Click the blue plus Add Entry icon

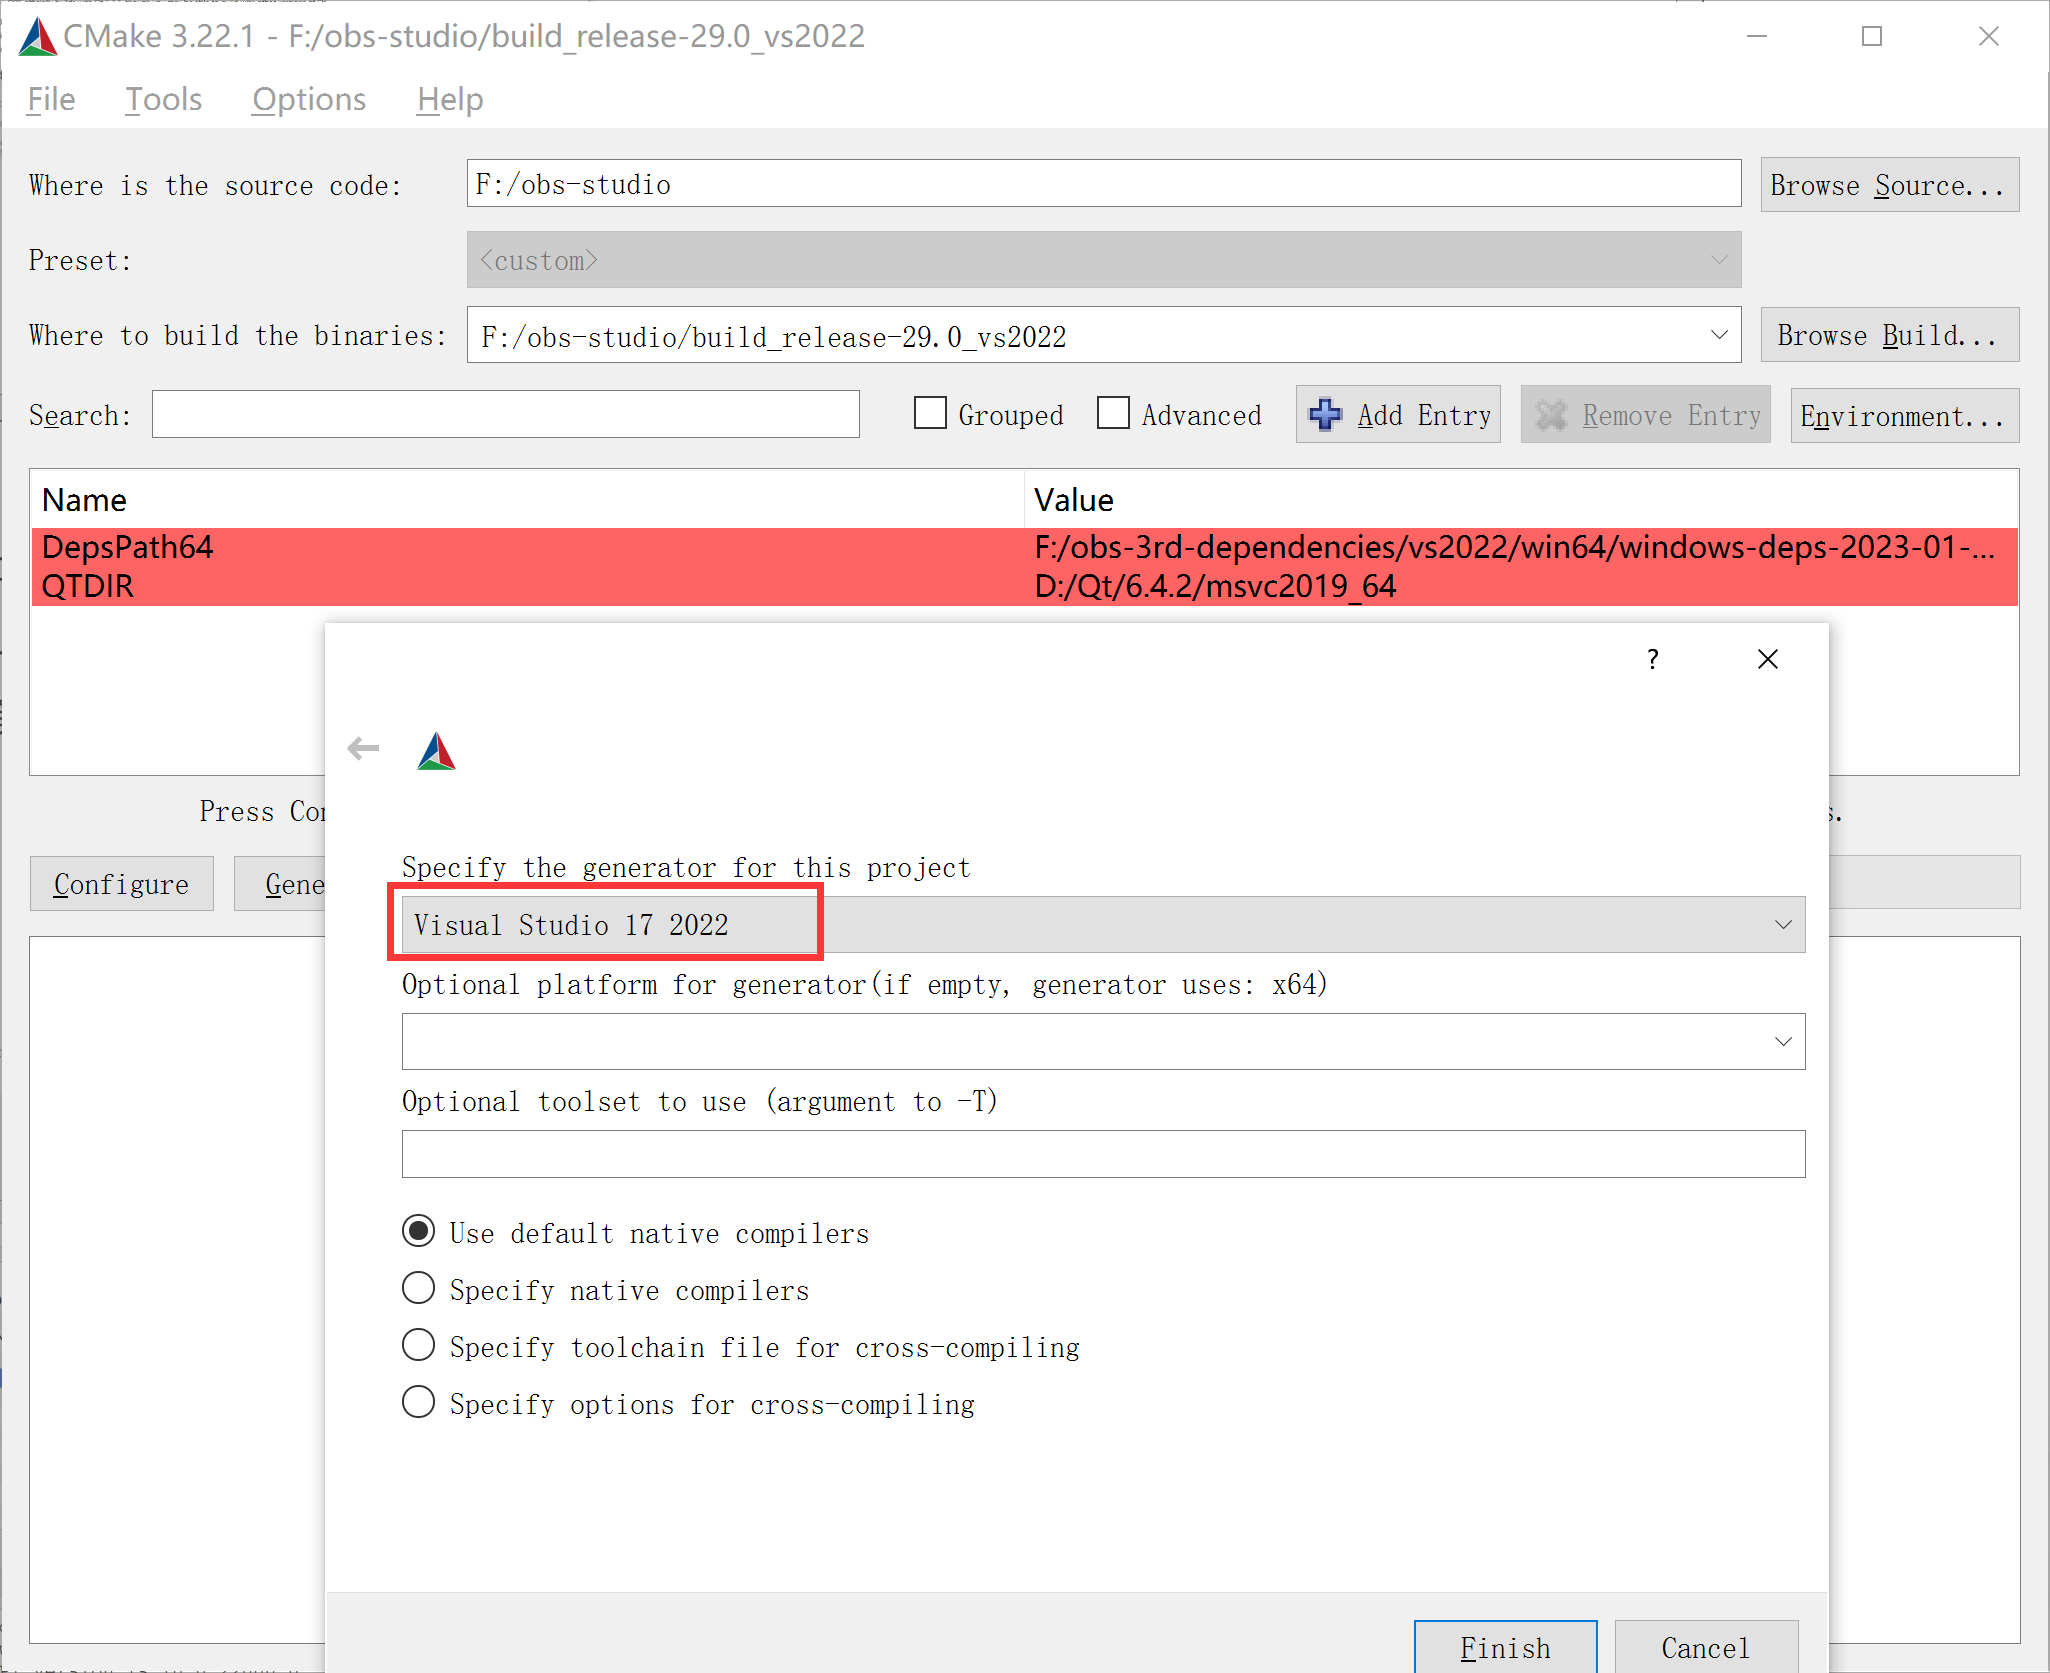(x=1325, y=415)
